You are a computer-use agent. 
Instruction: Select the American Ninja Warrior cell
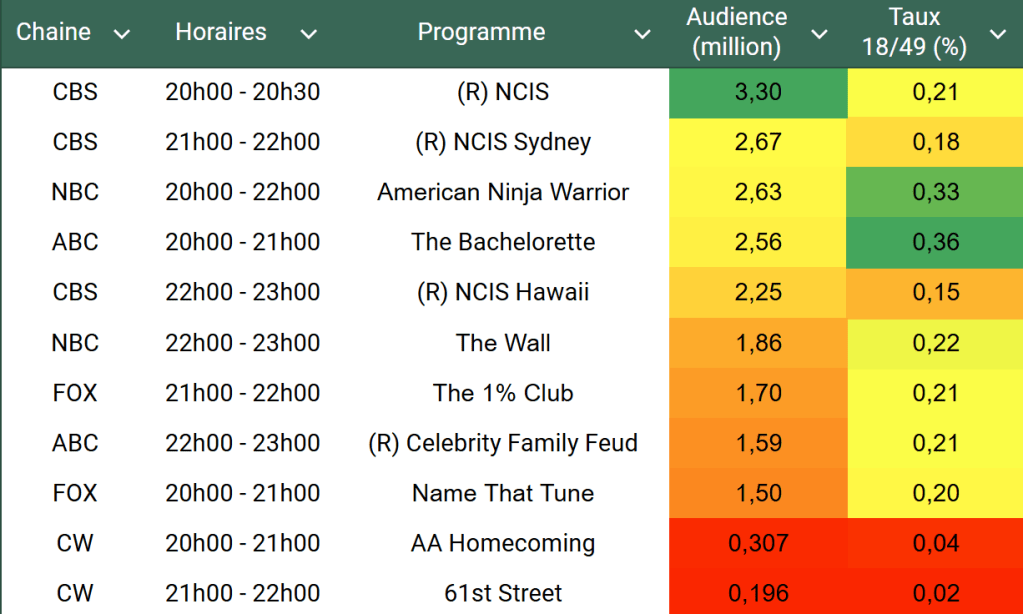pyautogui.click(x=503, y=192)
